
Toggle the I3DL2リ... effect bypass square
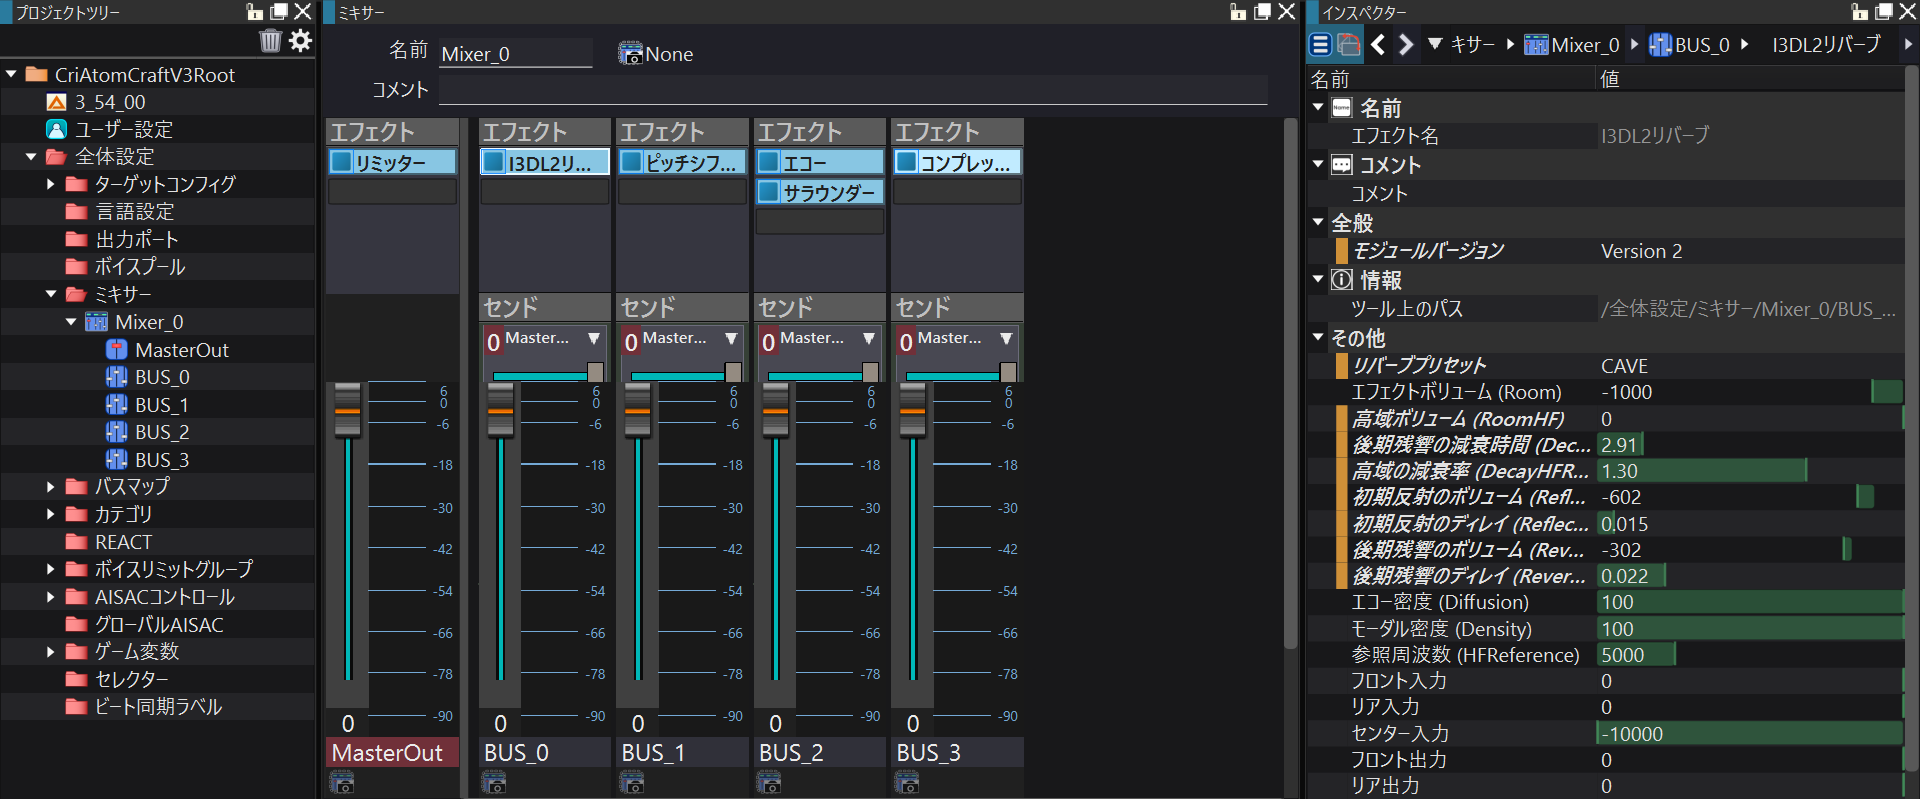tap(494, 161)
